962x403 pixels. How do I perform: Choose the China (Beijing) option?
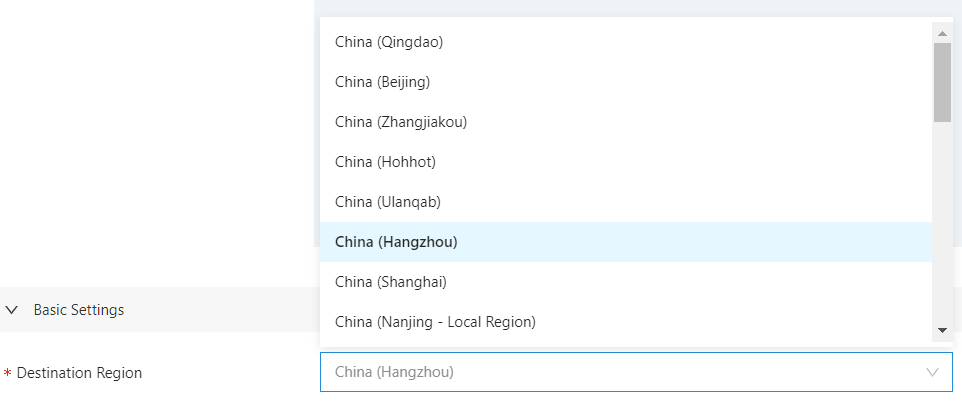(382, 82)
